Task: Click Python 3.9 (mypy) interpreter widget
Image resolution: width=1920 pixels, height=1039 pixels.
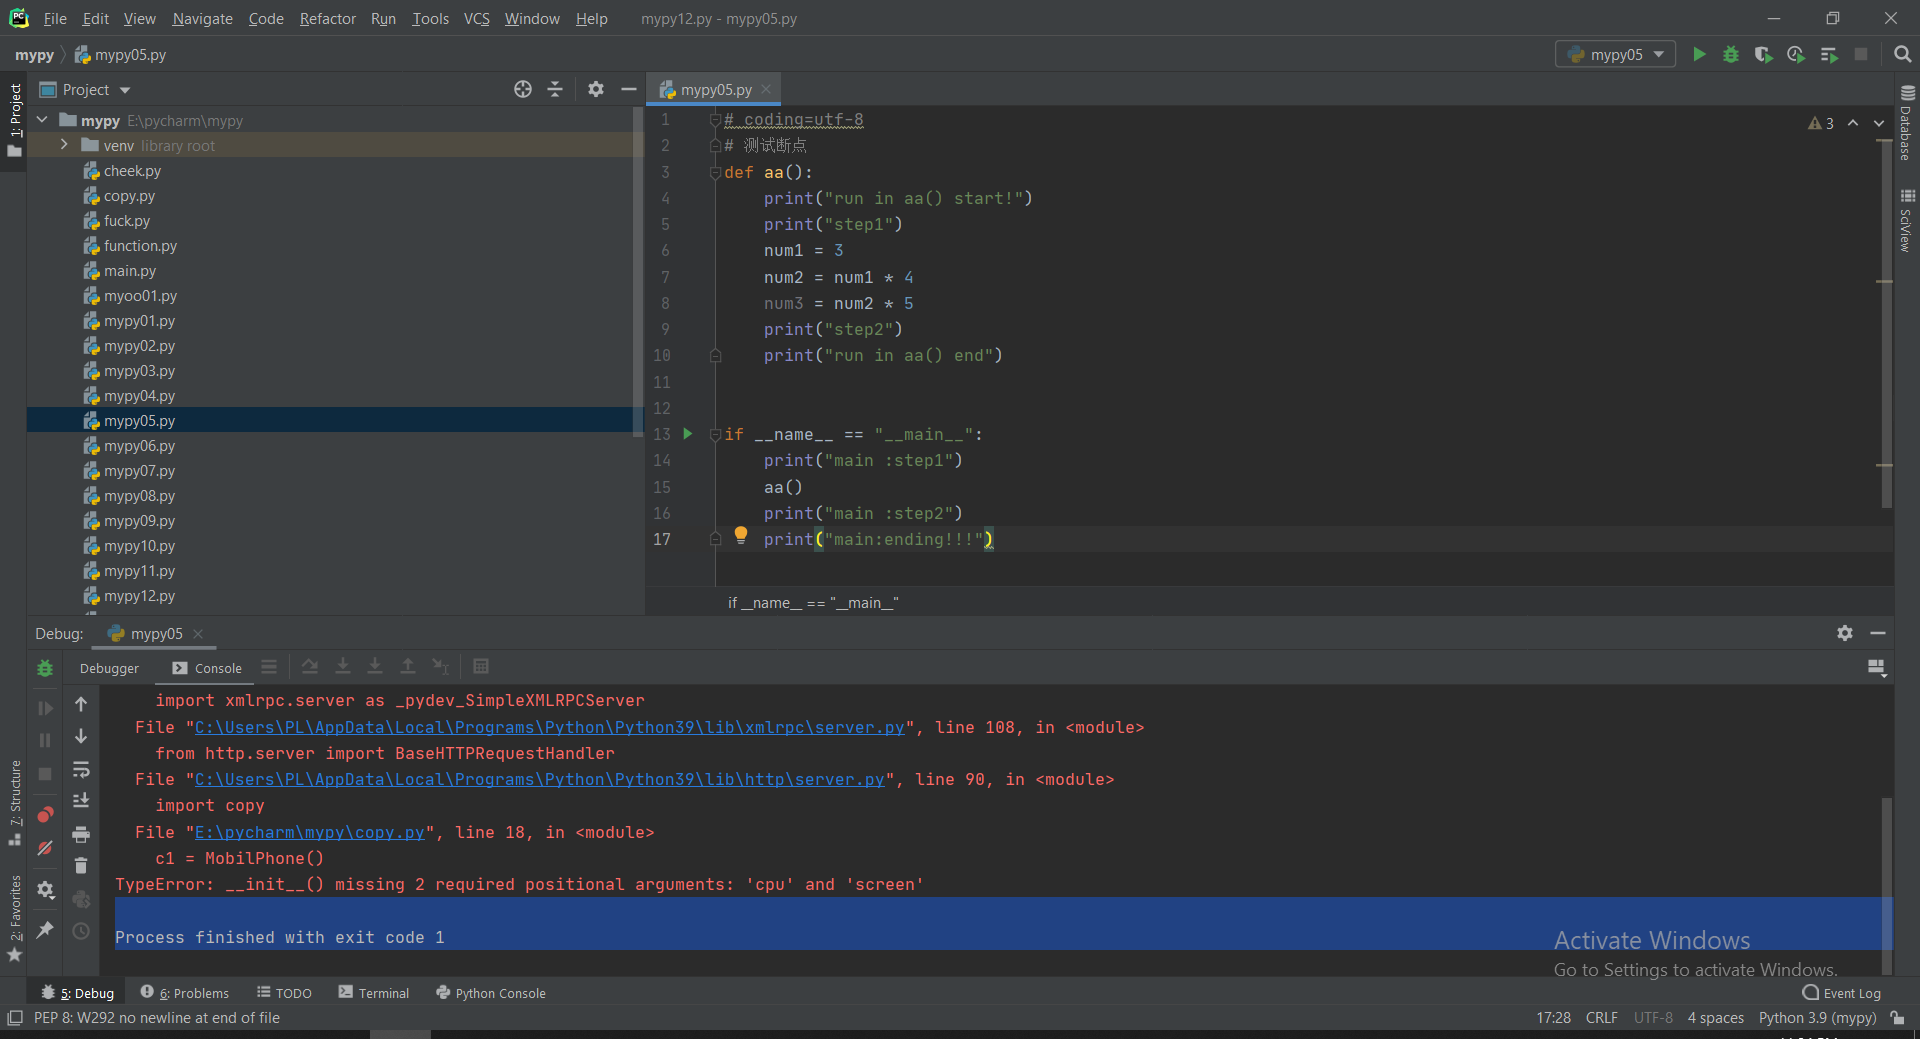Action: point(1817,1017)
